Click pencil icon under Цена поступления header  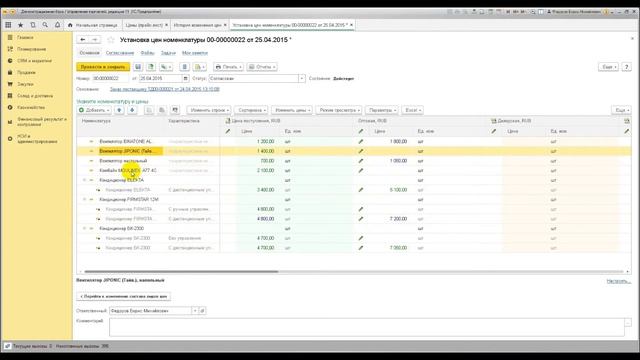[x=228, y=131]
